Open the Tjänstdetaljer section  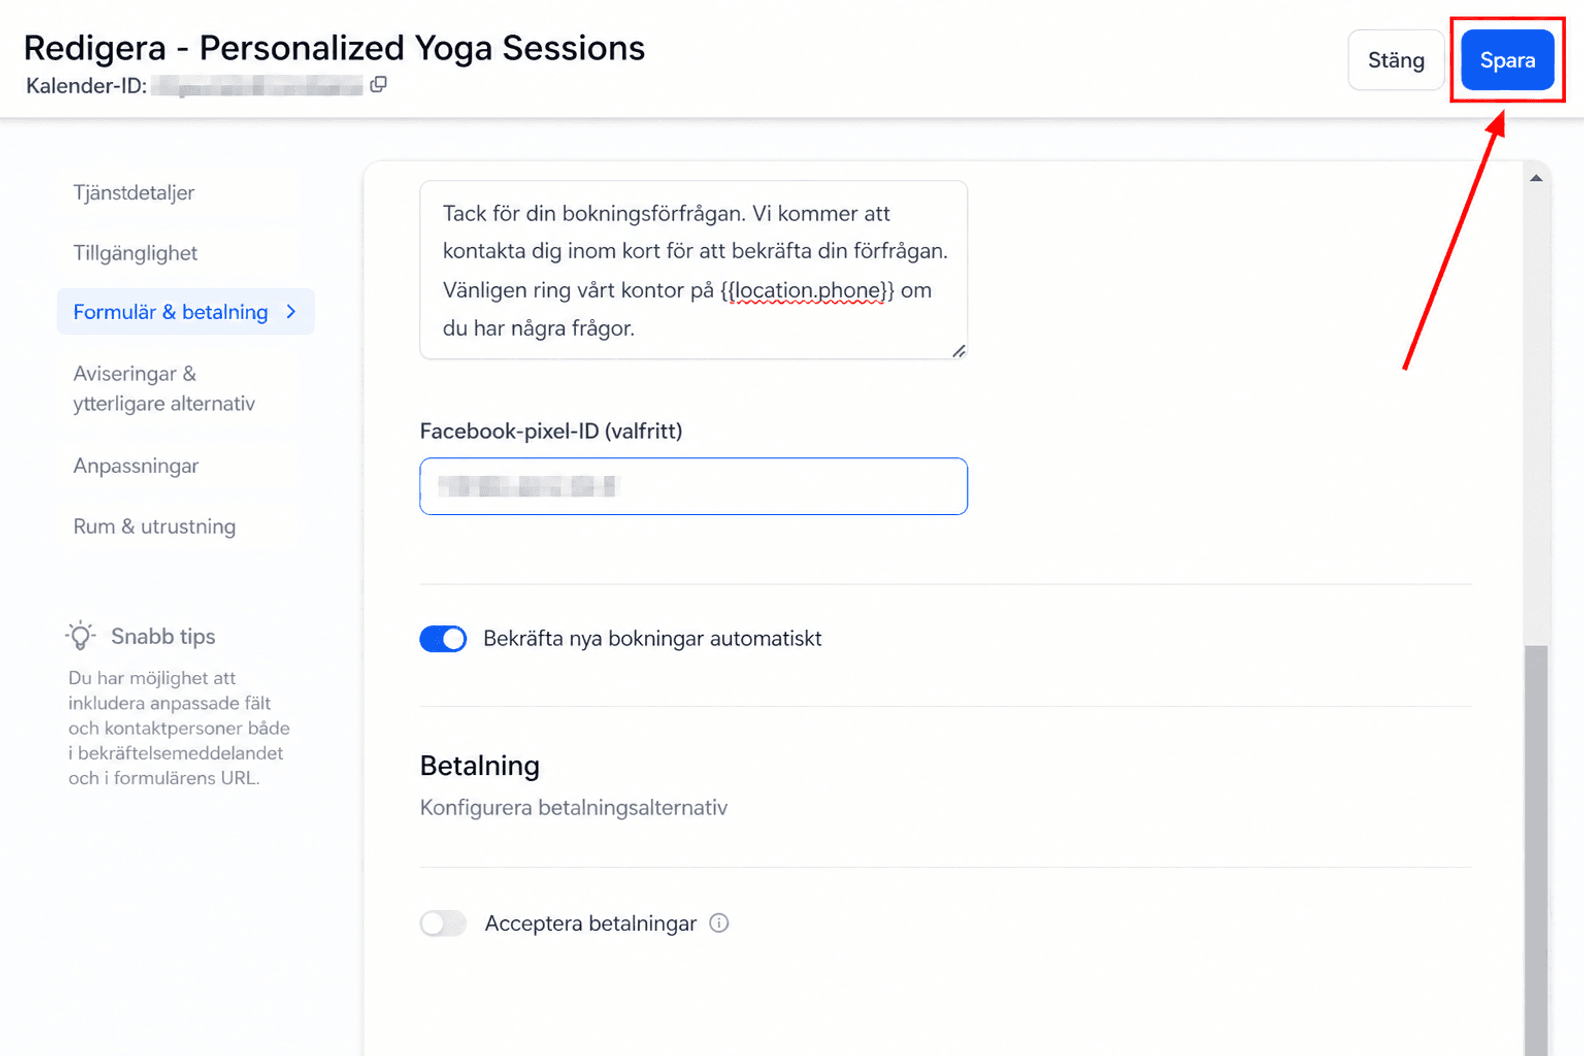[134, 193]
